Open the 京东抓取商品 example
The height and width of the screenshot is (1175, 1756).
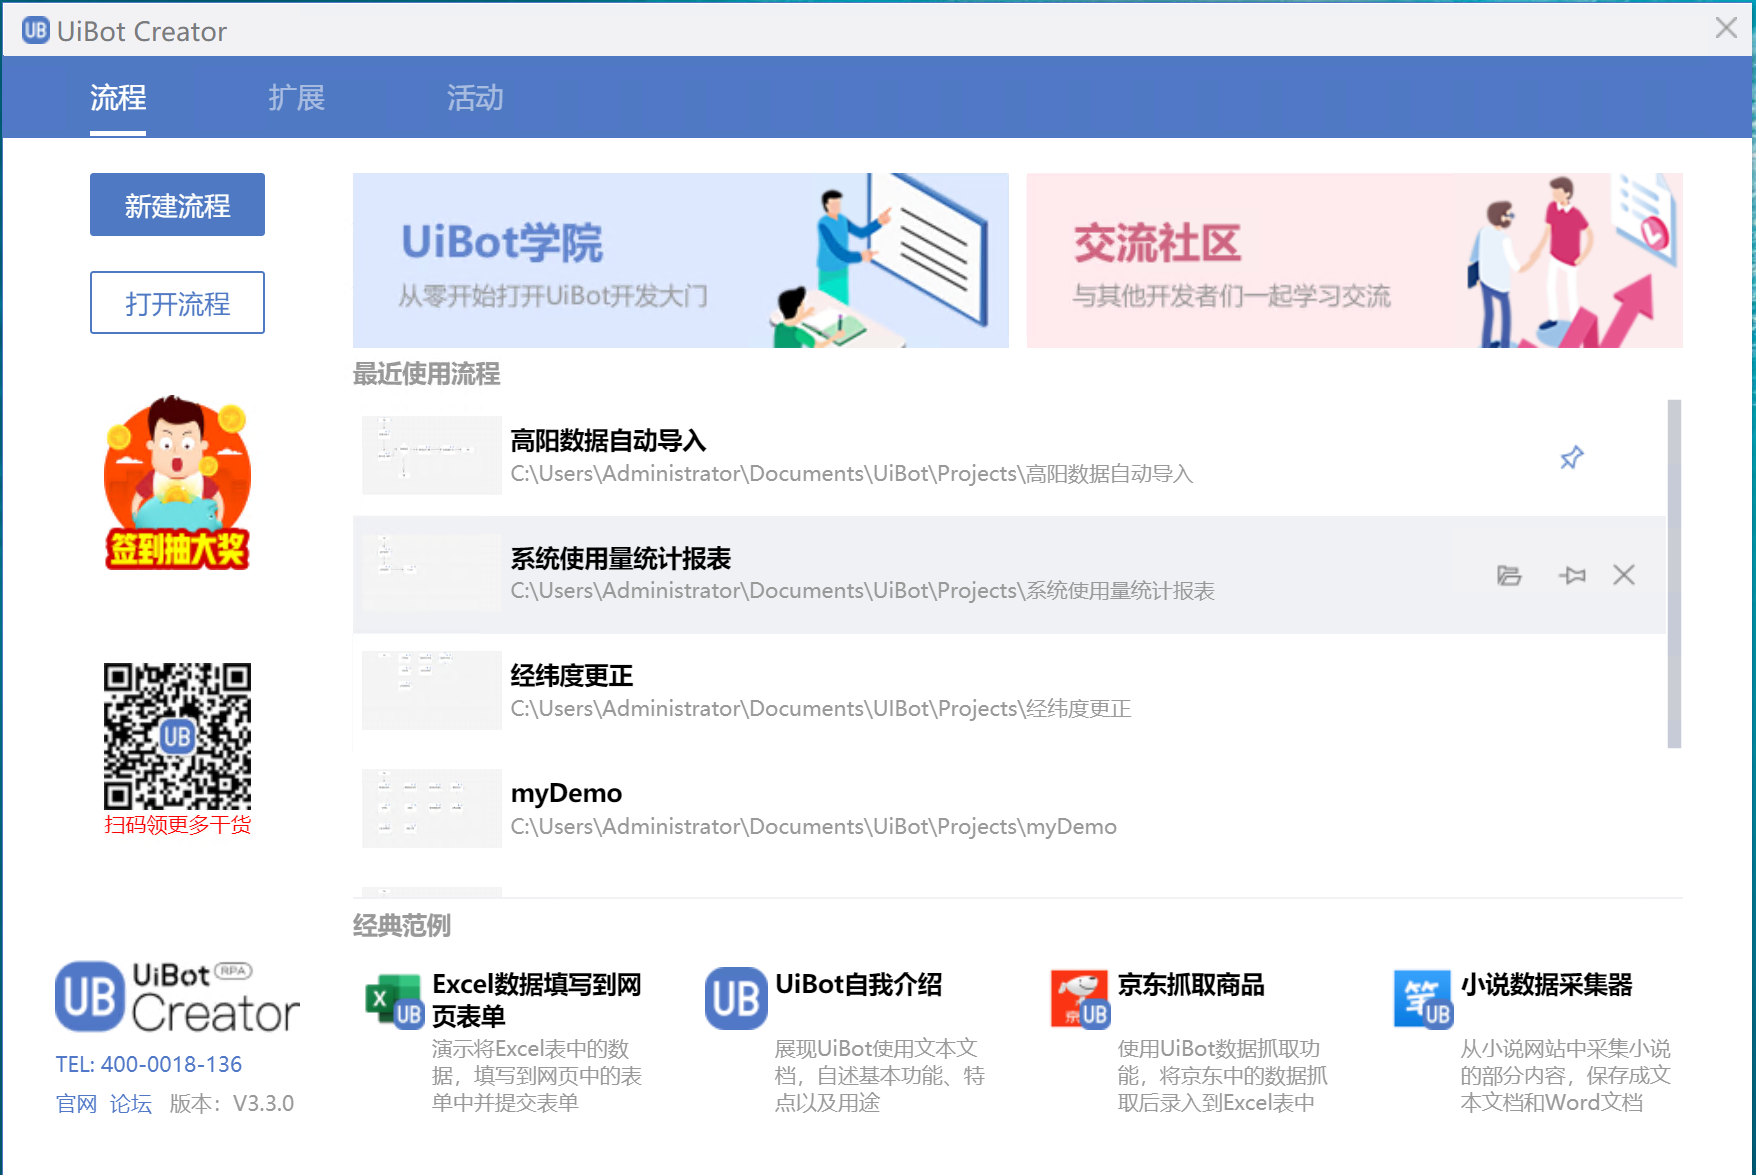click(x=1079, y=997)
